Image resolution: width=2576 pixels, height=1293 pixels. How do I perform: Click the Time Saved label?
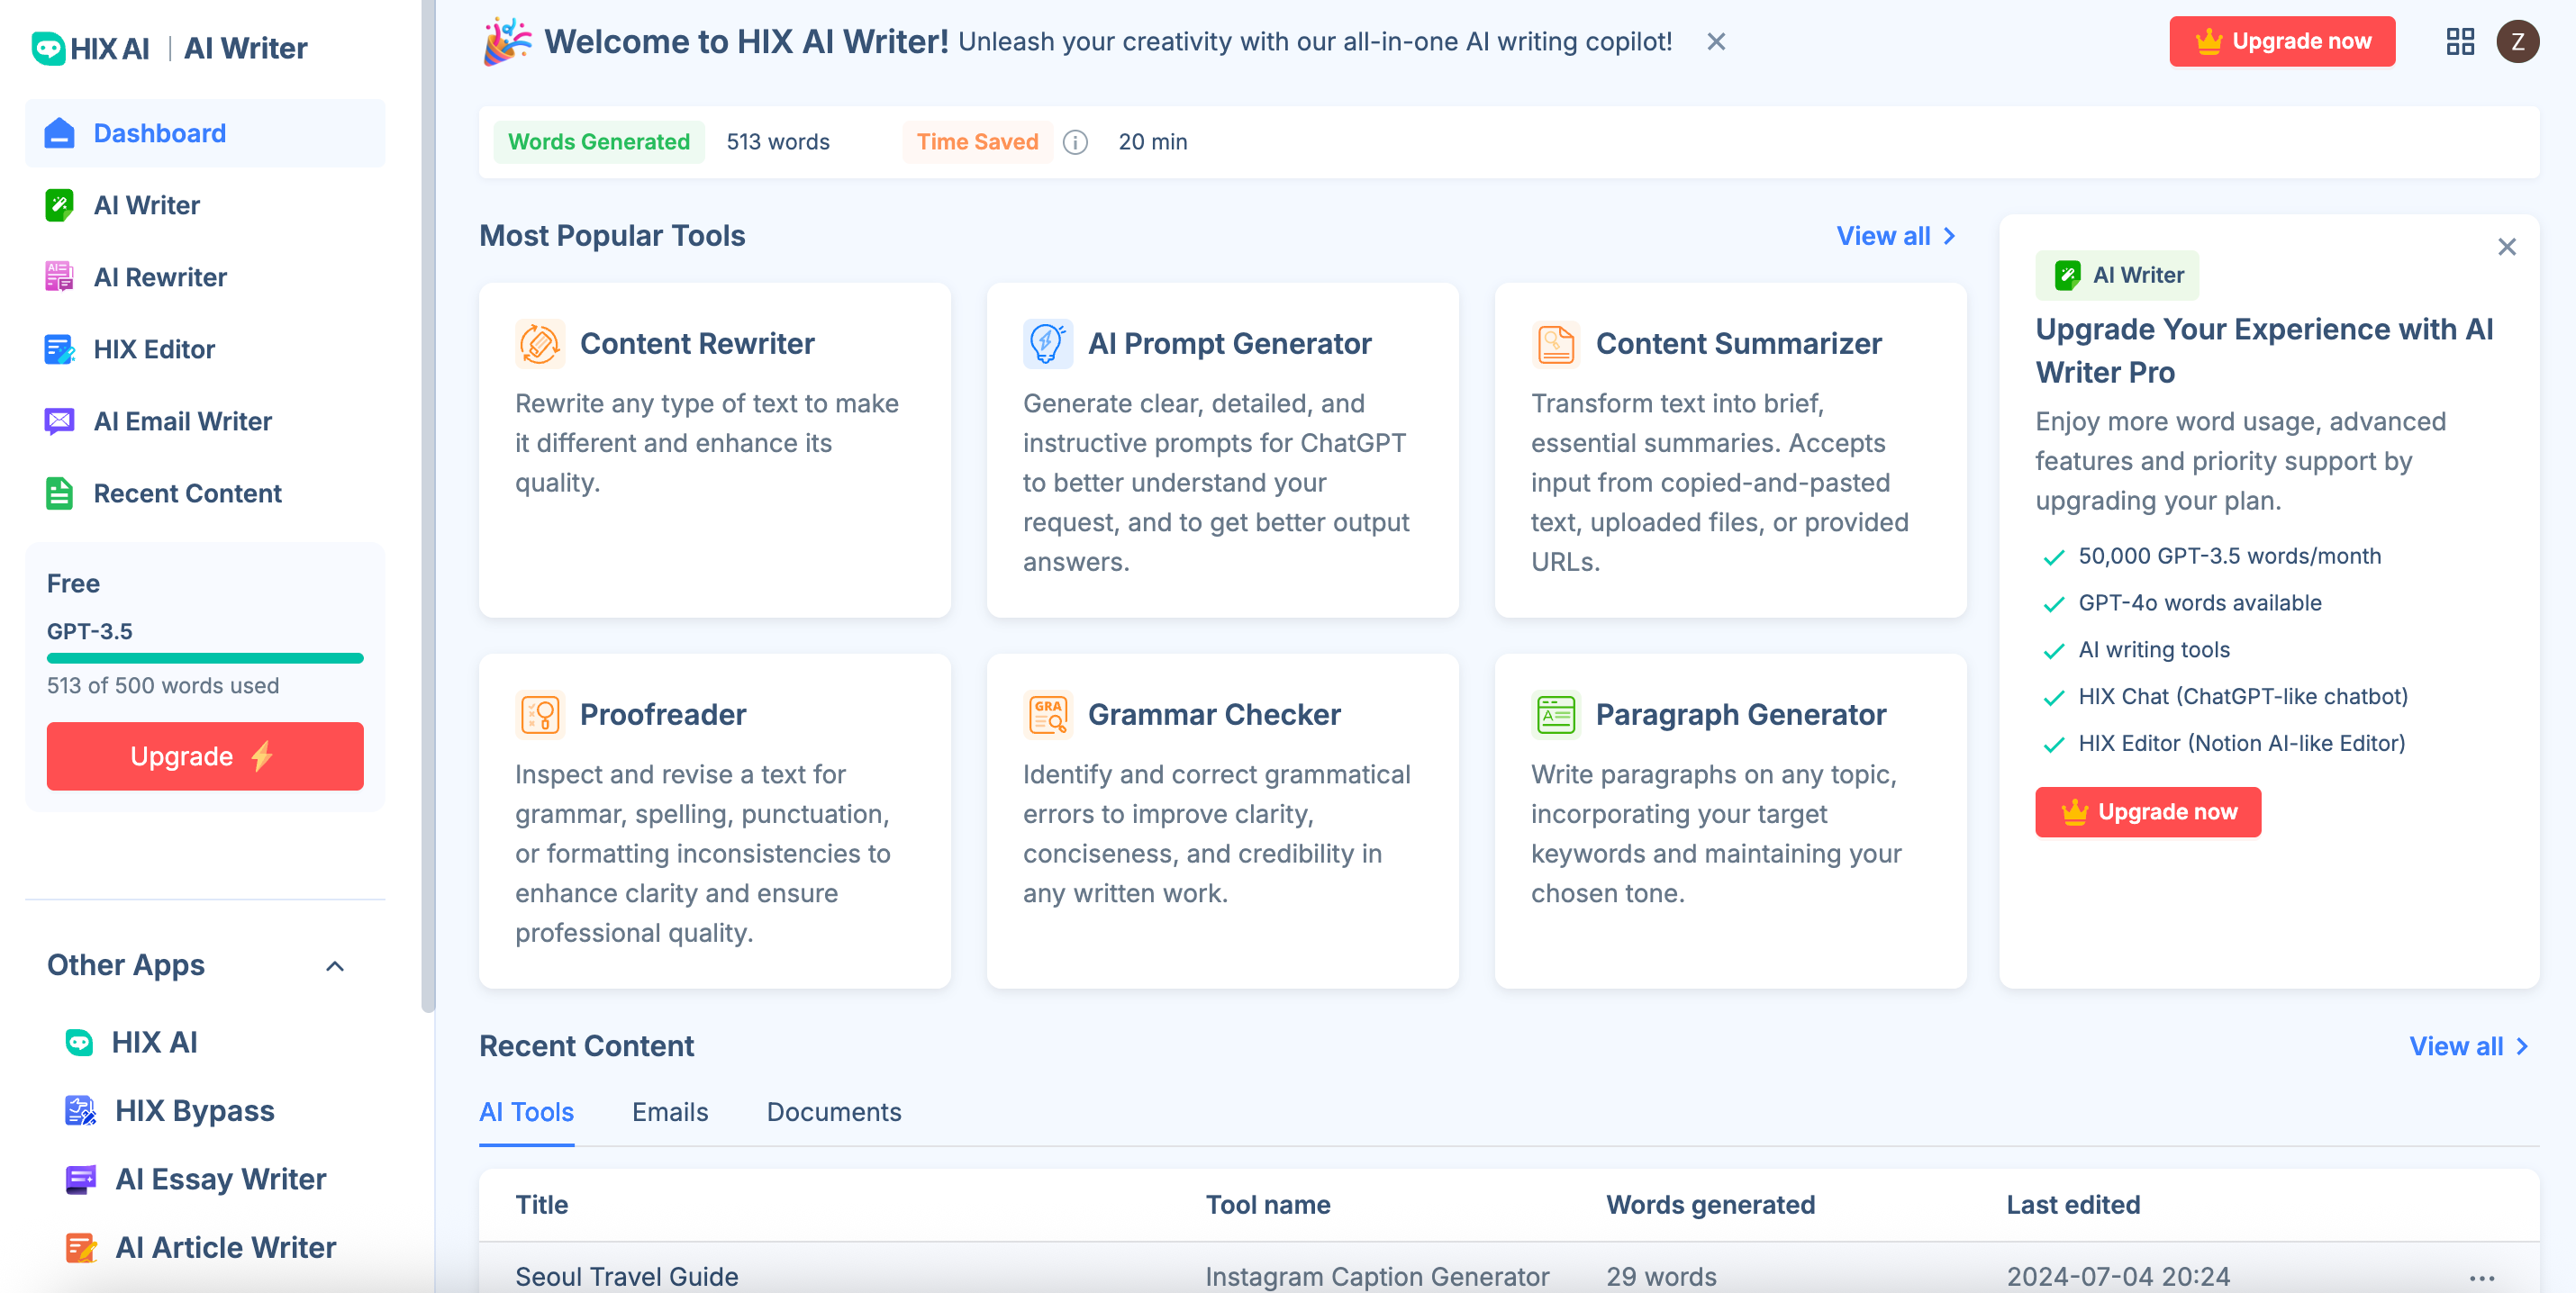pos(978,142)
